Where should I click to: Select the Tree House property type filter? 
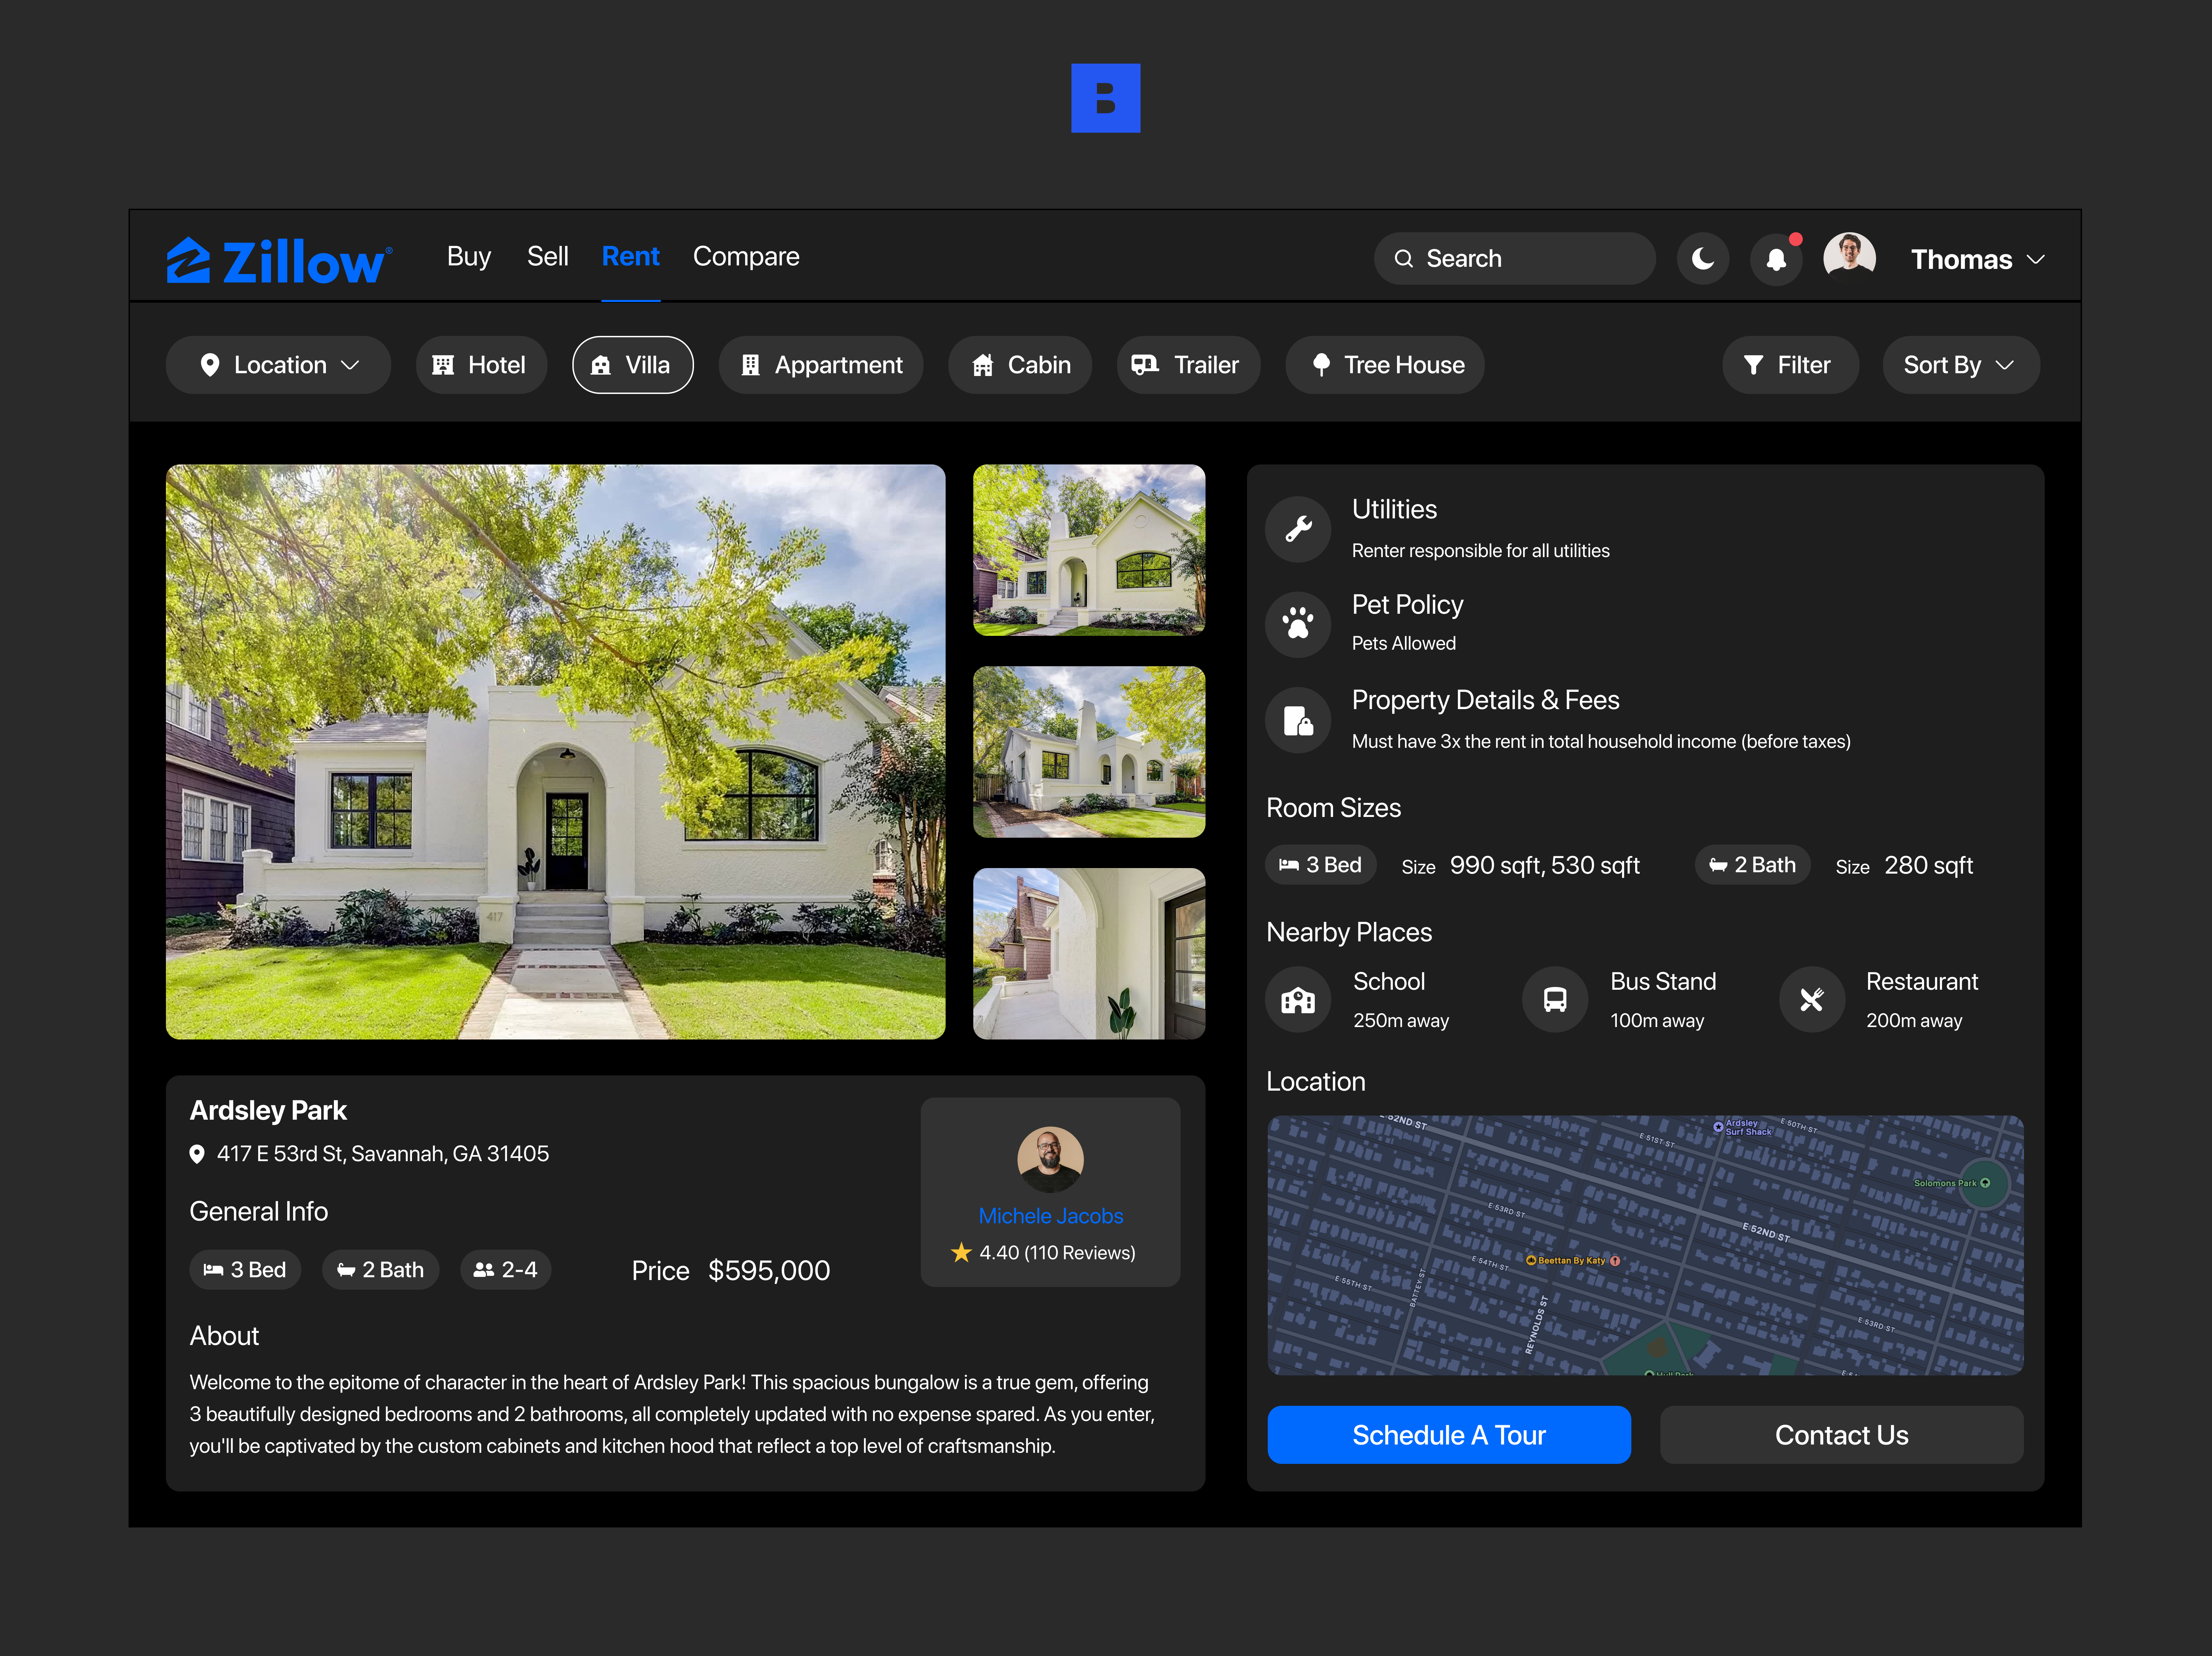[1385, 365]
